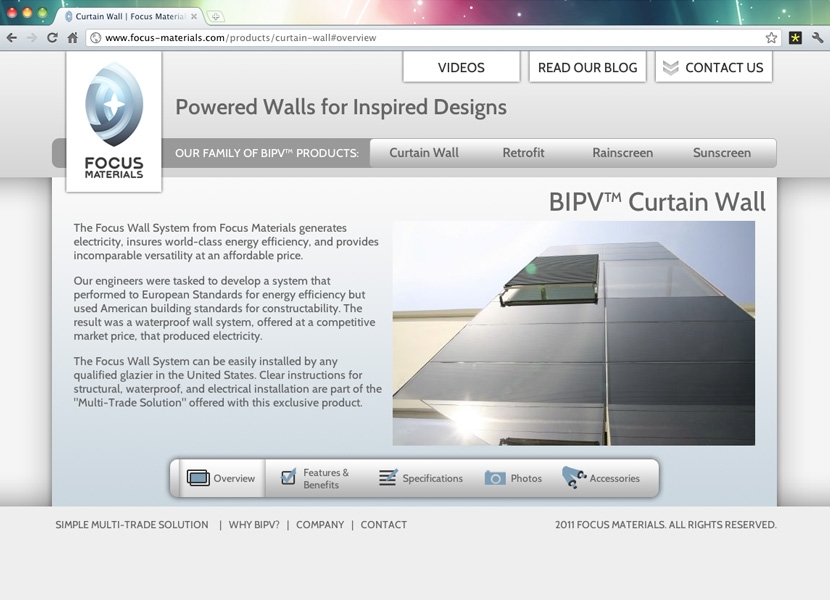Viewport: 830px width, 600px height.
Task: Click the READ OUR BLOG button
Action: click(x=588, y=67)
